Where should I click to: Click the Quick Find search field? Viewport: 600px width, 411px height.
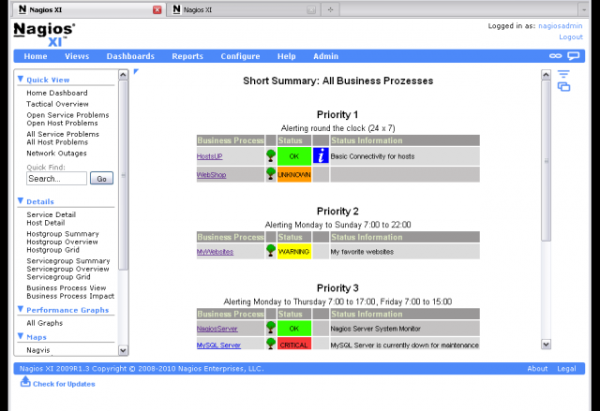point(57,179)
